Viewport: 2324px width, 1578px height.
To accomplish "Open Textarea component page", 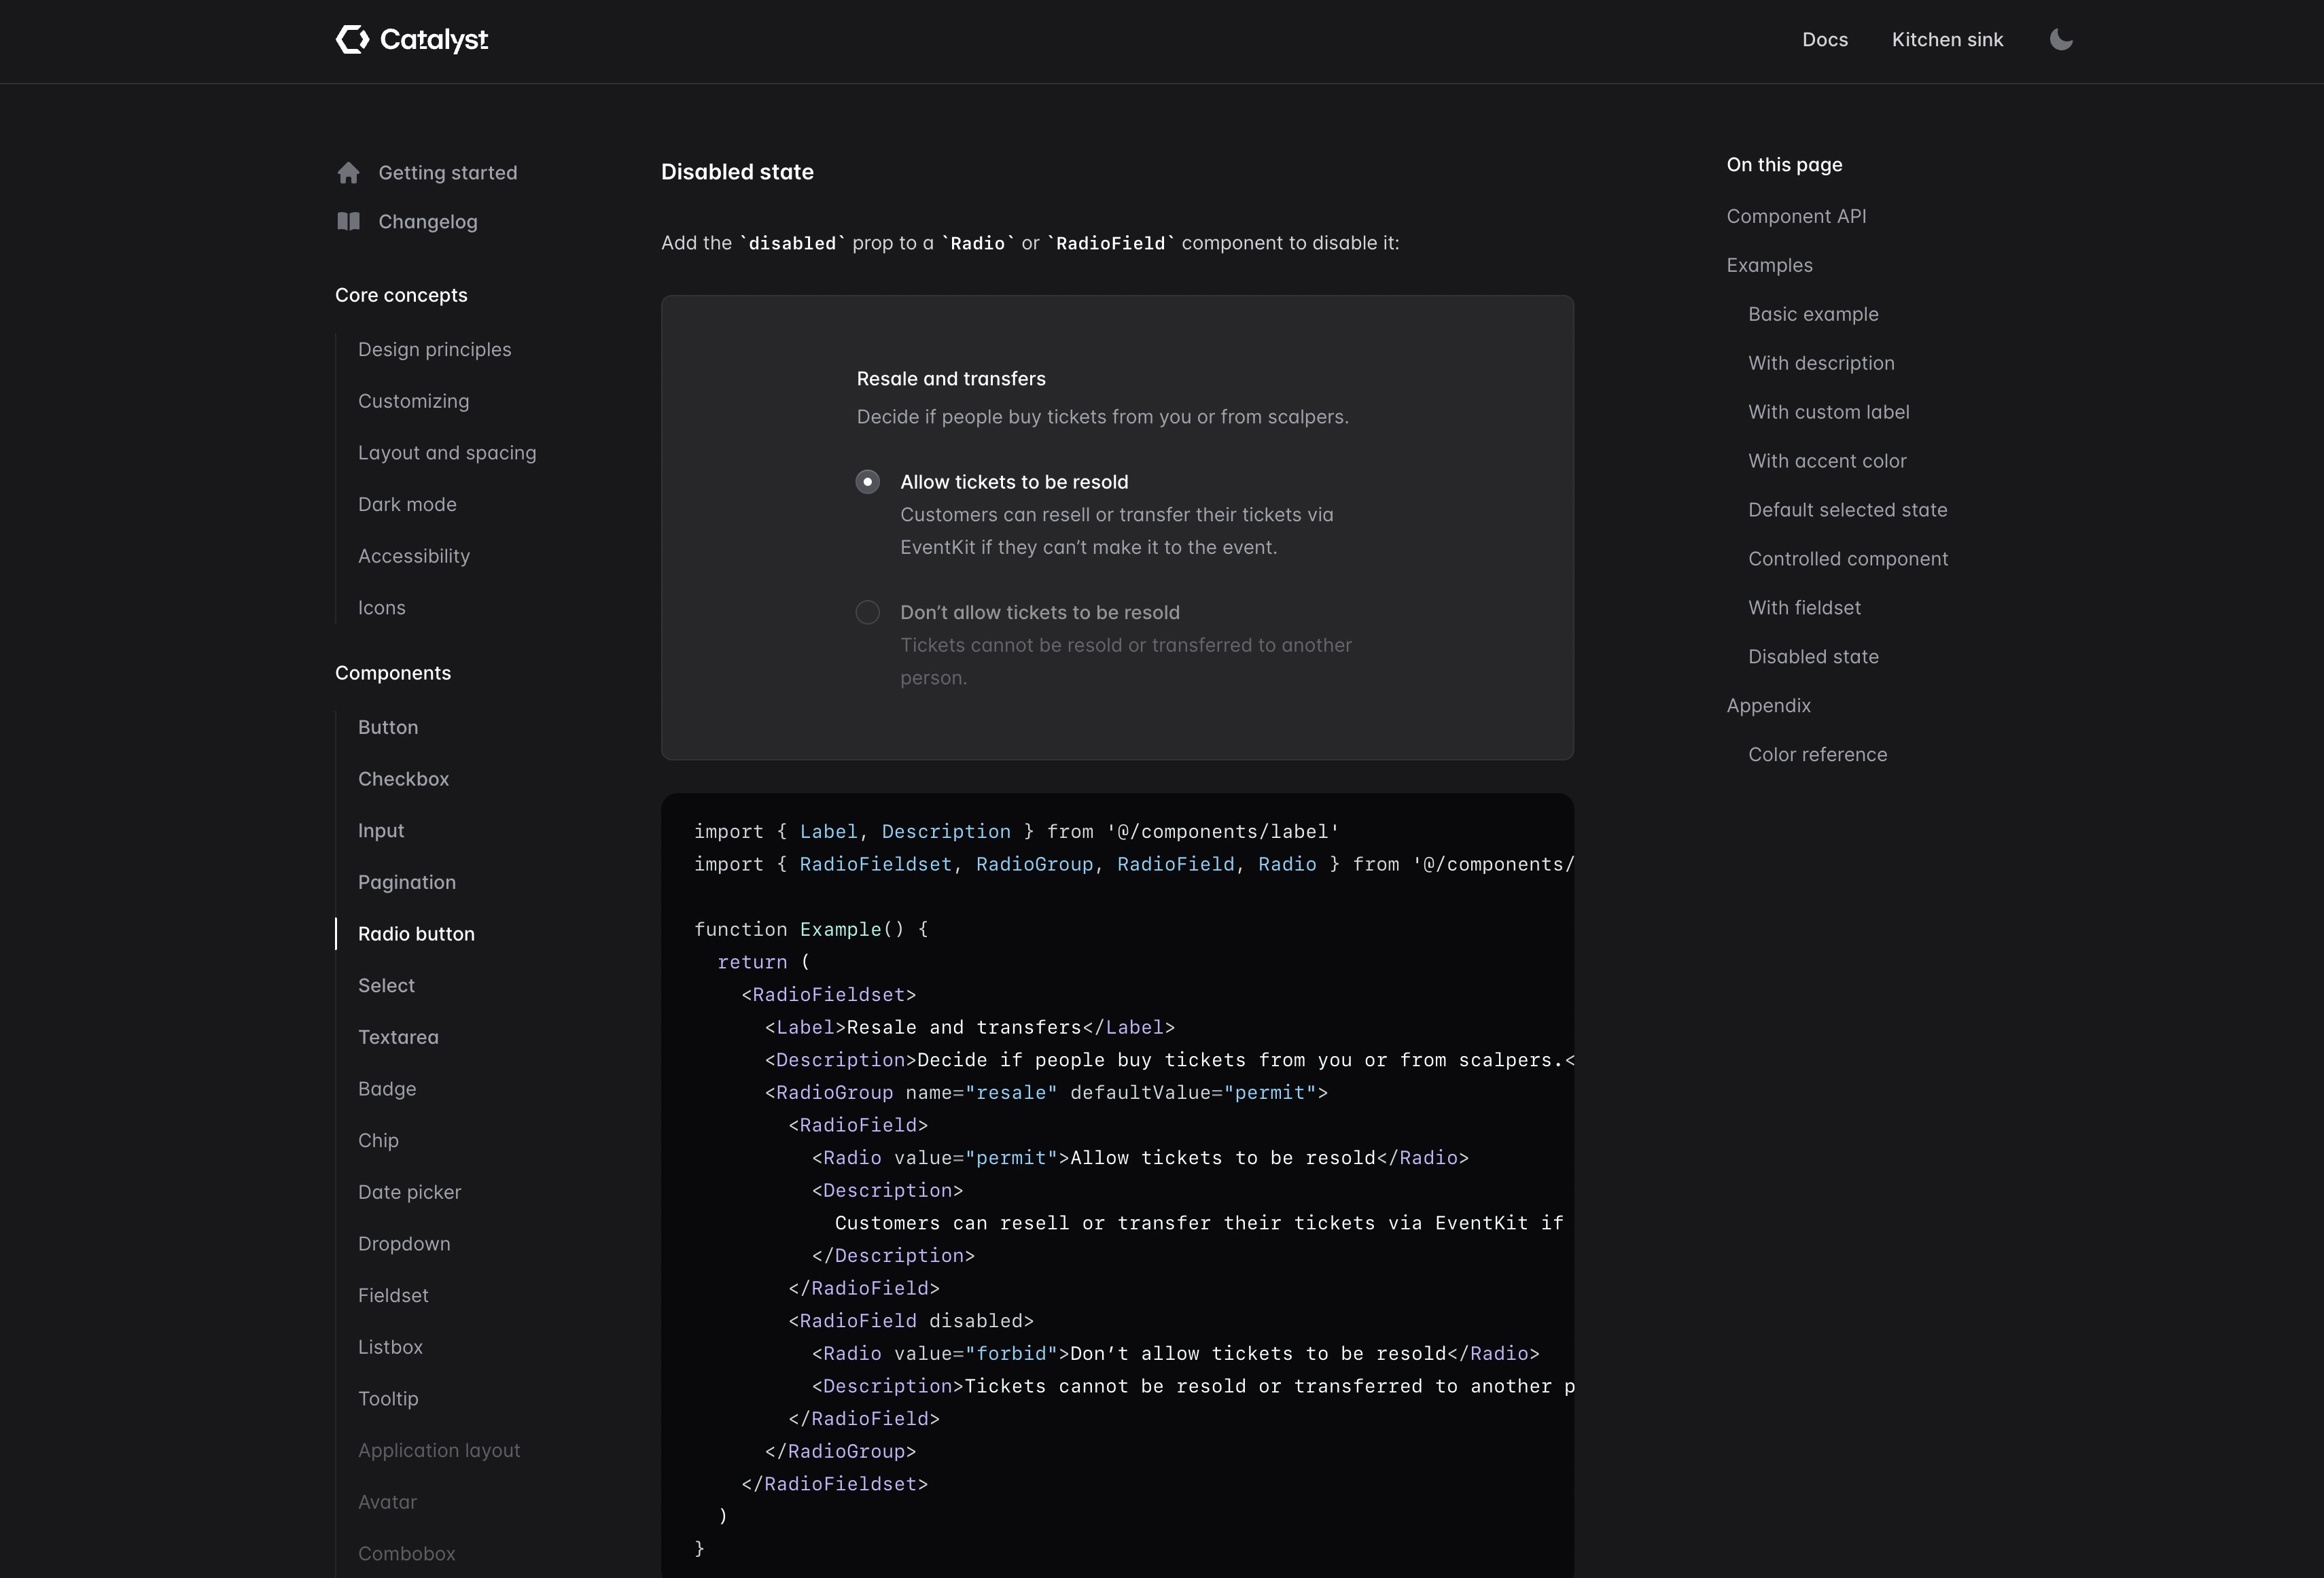I will pos(398,1038).
